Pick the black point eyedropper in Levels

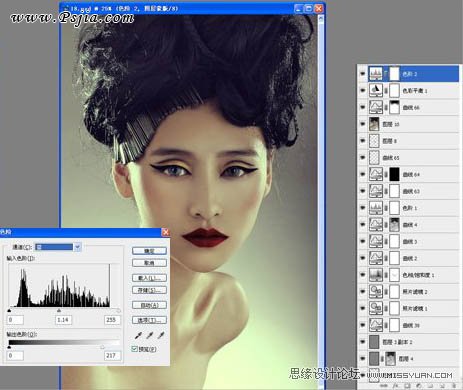click(138, 335)
